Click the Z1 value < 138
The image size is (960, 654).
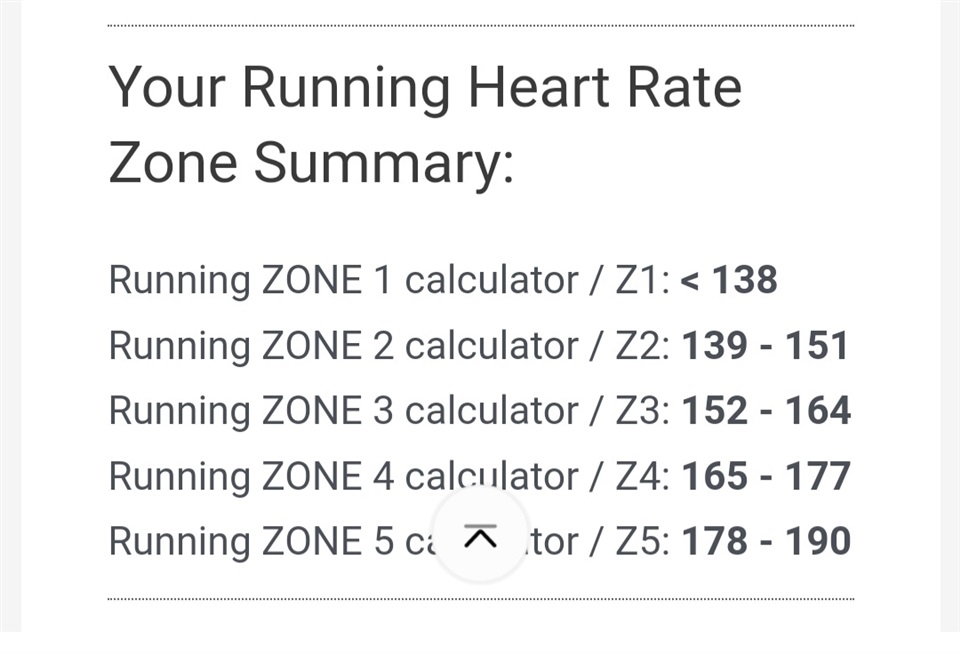click(x=729, y=280)
